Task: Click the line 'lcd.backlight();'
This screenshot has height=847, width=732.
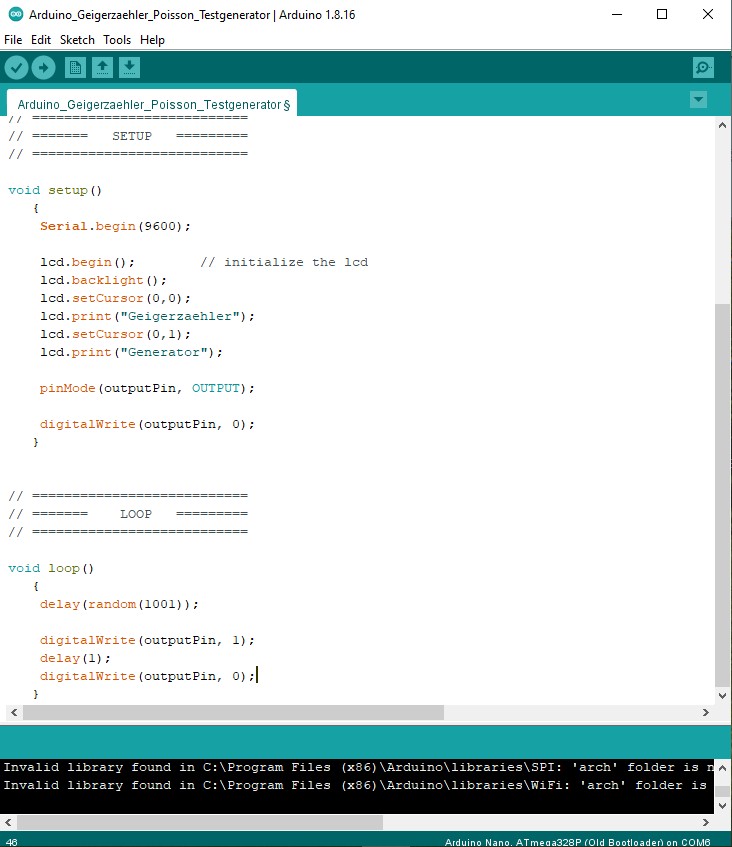Action: [x=103, y=280]
